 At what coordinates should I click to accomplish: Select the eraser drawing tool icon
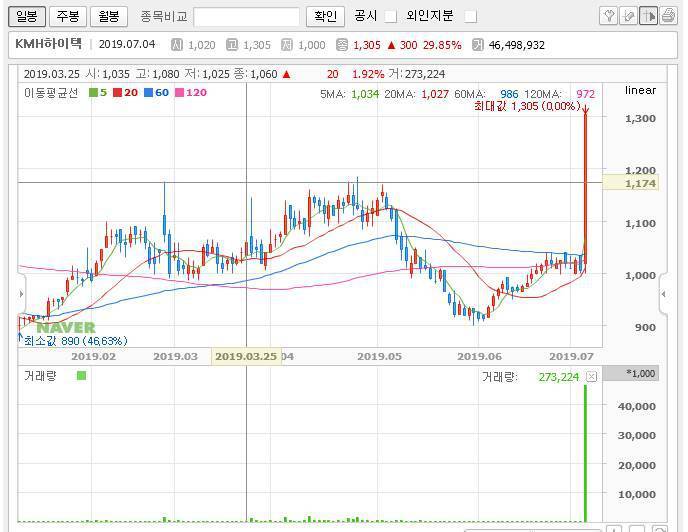[x=628, y=16]
